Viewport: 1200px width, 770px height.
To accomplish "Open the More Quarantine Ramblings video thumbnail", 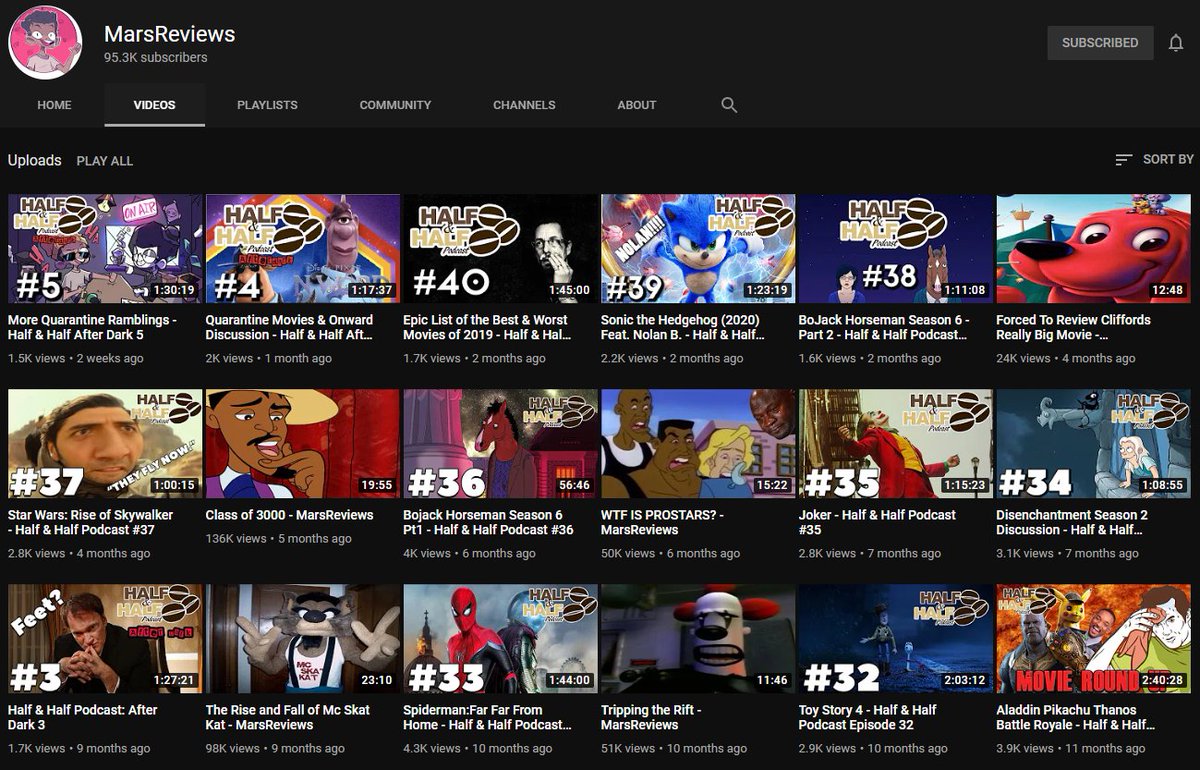I will 105,248.
